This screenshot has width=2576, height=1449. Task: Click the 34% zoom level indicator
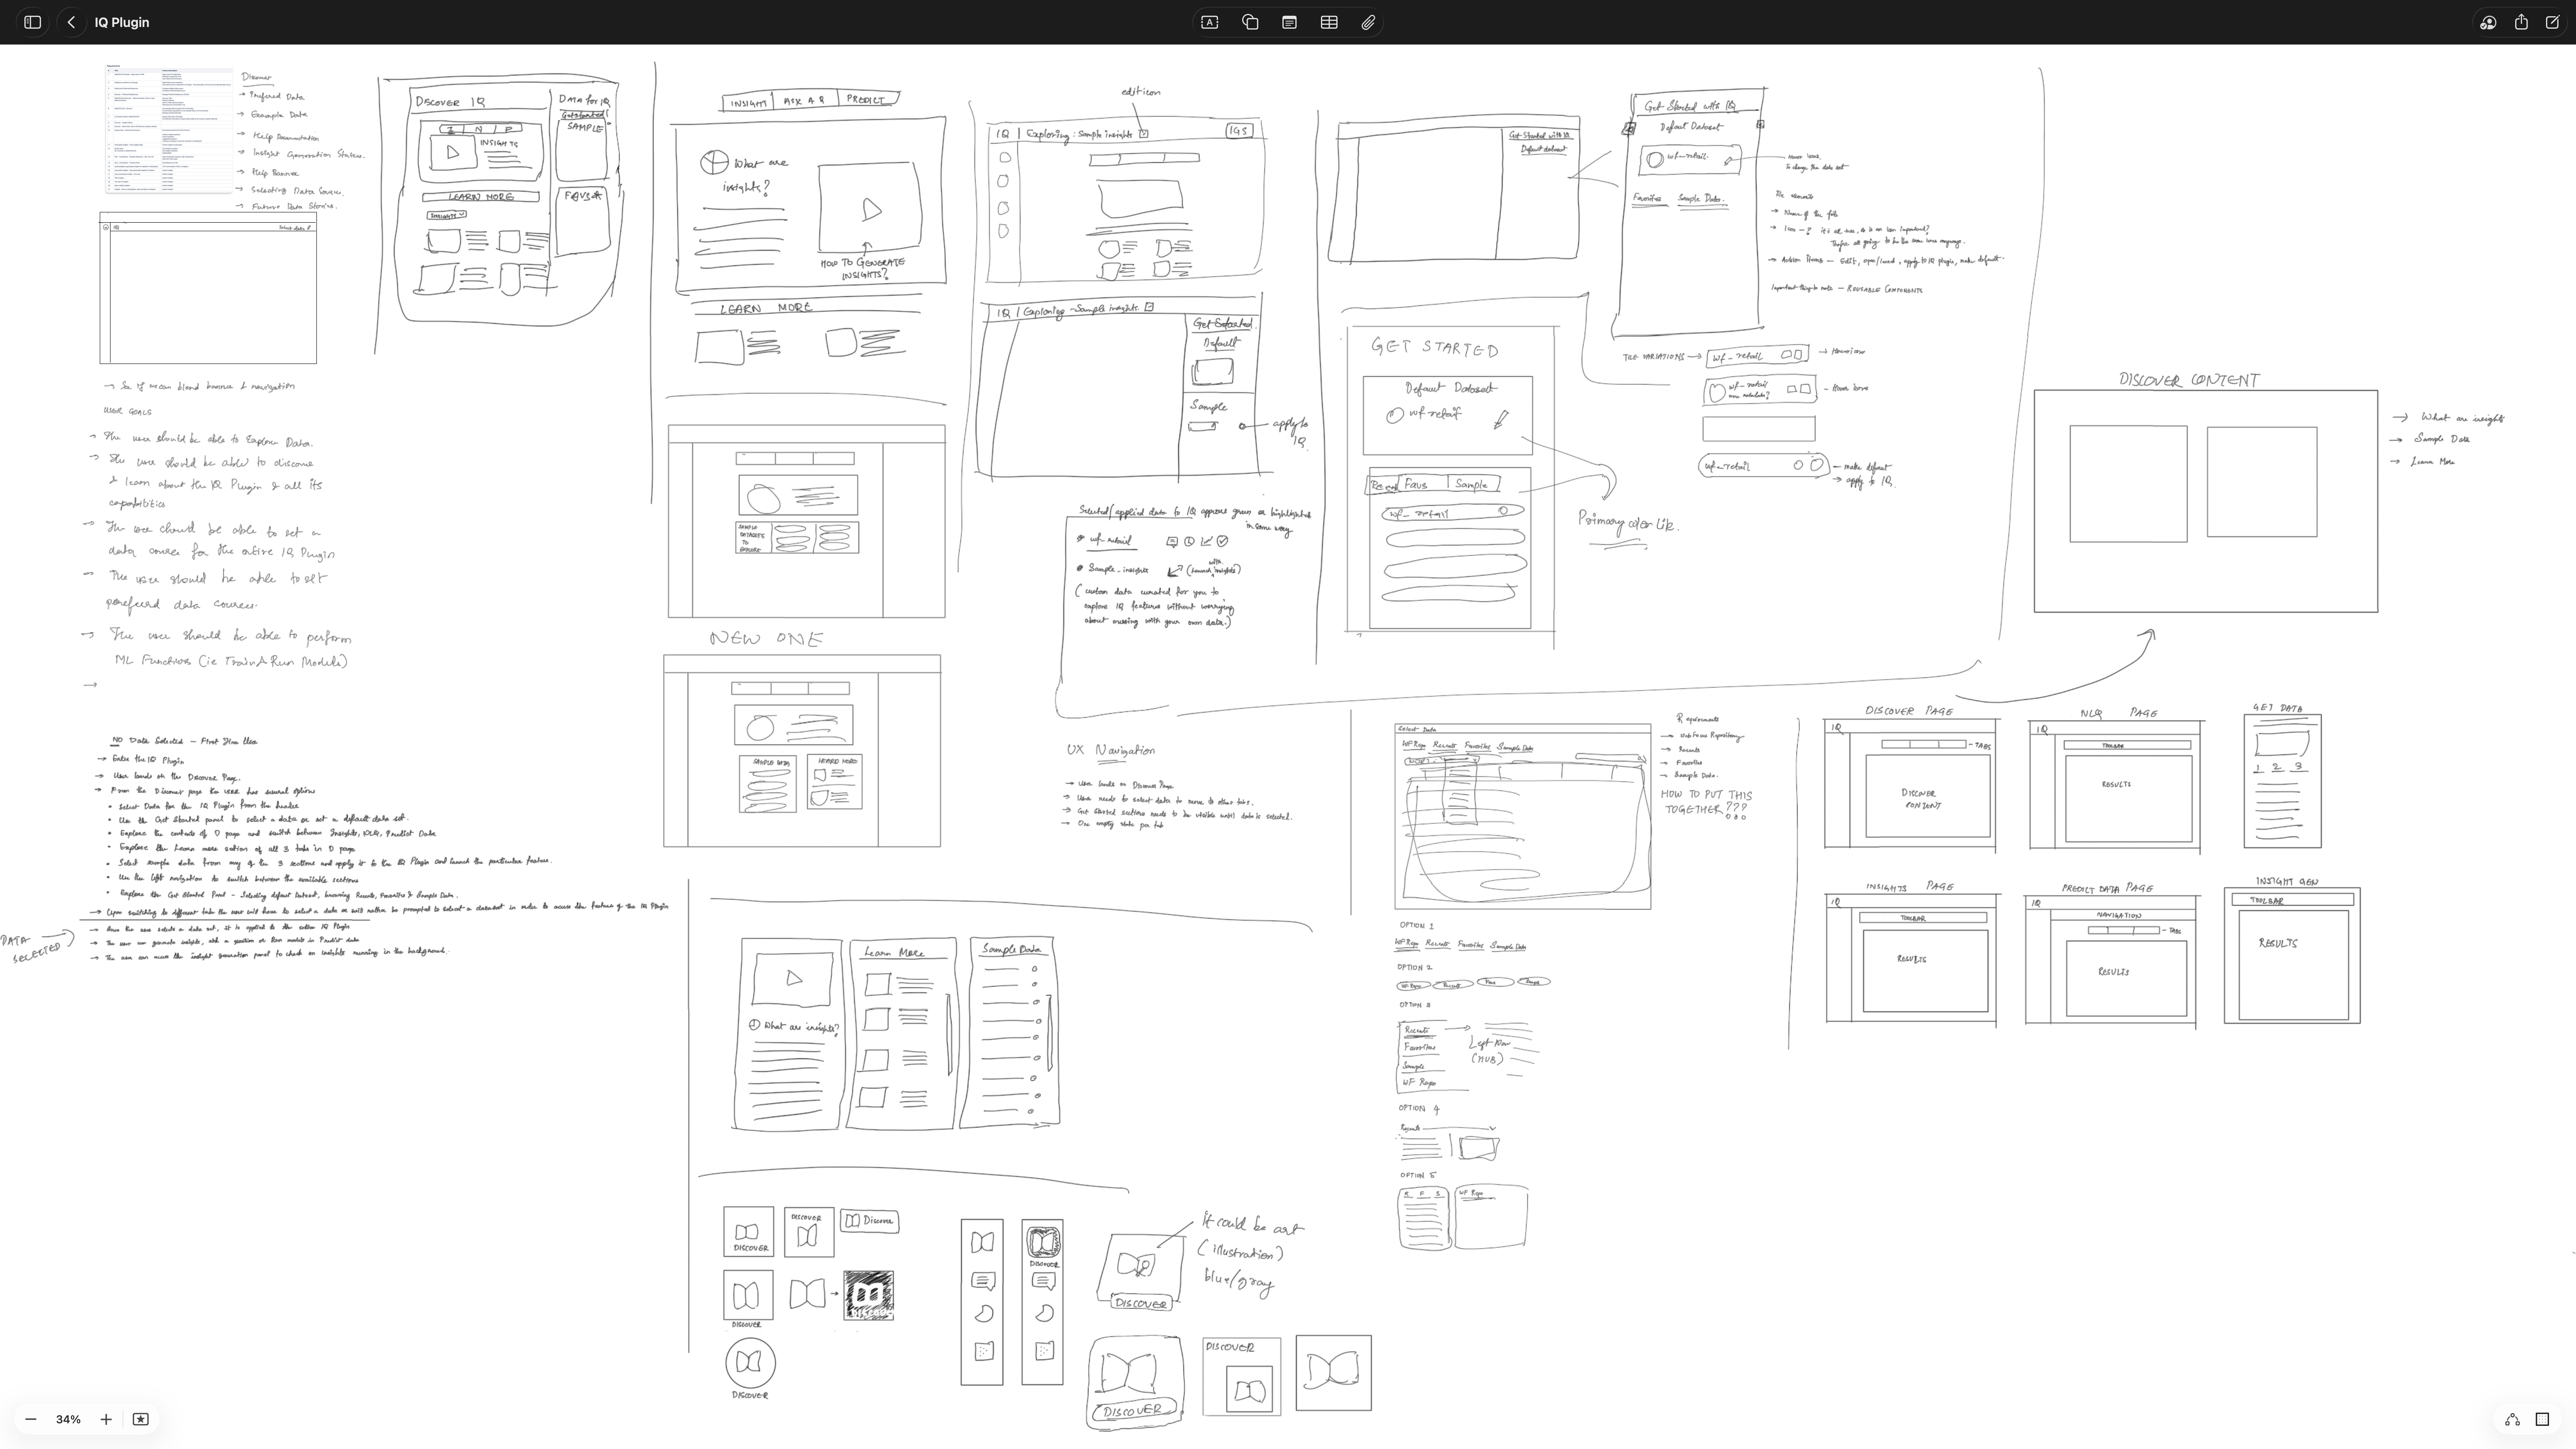point(68,1419)
